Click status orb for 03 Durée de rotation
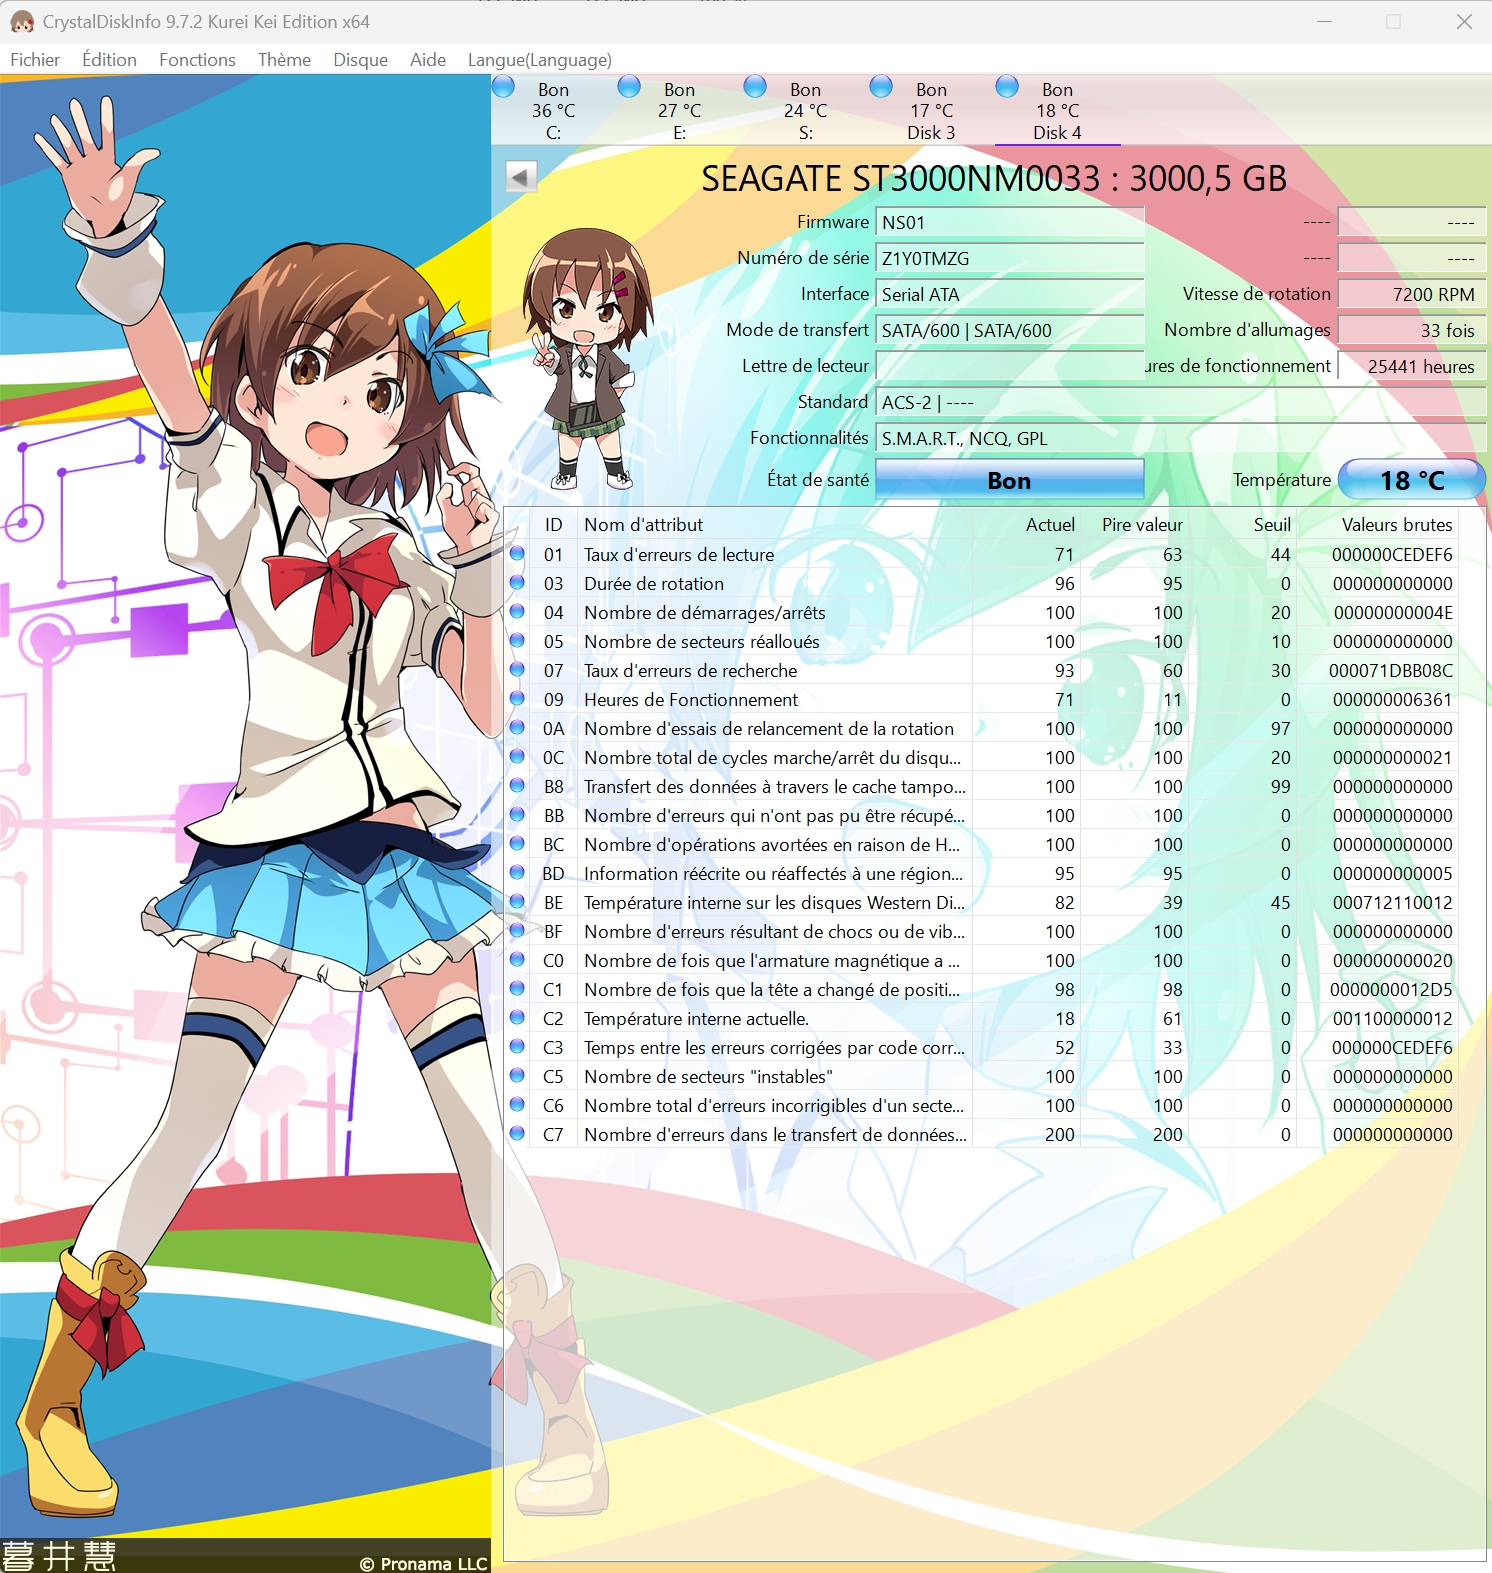This screenshot has height=1573, width=1492. (517, 582)
